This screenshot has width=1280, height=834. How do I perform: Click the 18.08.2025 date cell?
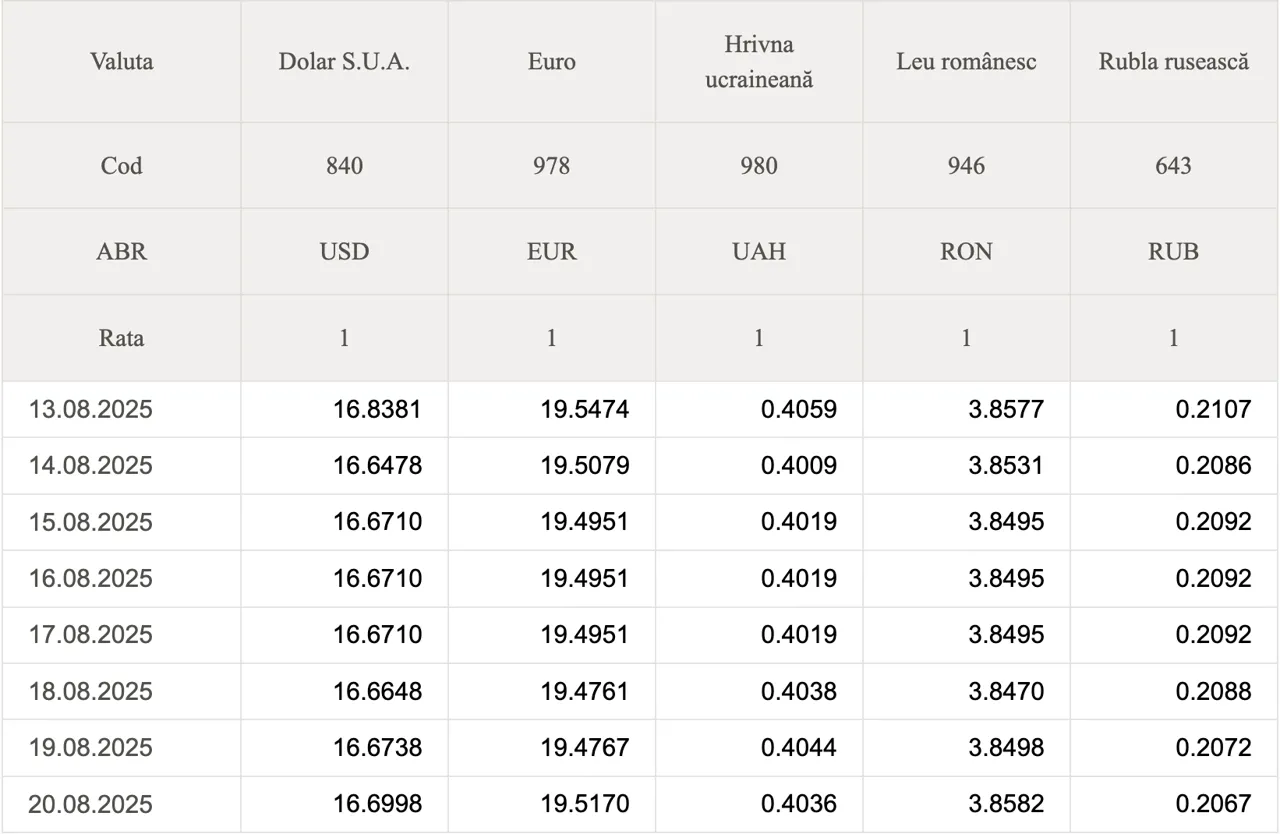[x=90, y=691]
